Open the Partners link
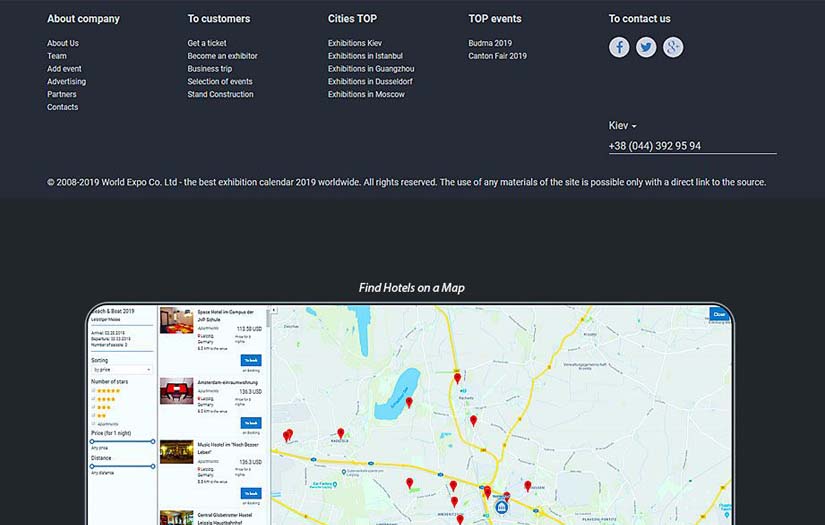 pos(62,94)
